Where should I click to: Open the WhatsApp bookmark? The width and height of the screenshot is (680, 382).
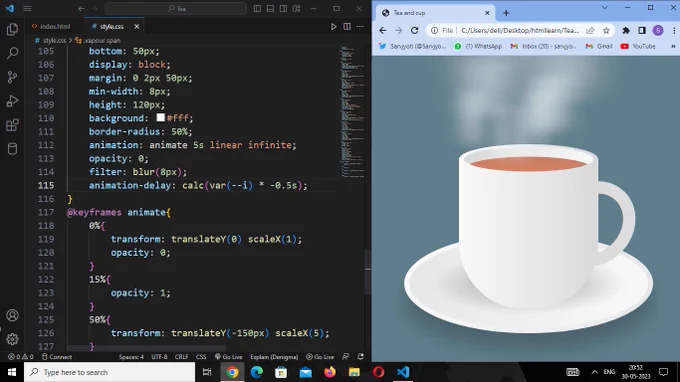click(478, 46)
